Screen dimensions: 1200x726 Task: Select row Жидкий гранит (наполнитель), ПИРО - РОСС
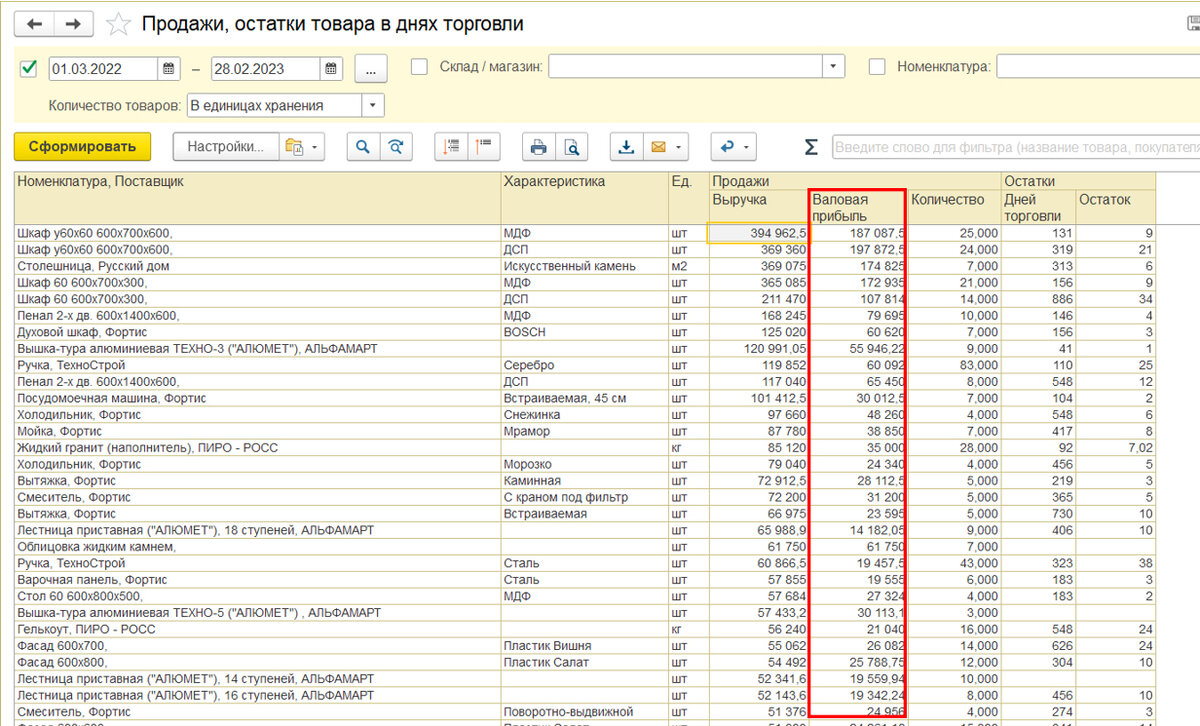pos(585,447)
